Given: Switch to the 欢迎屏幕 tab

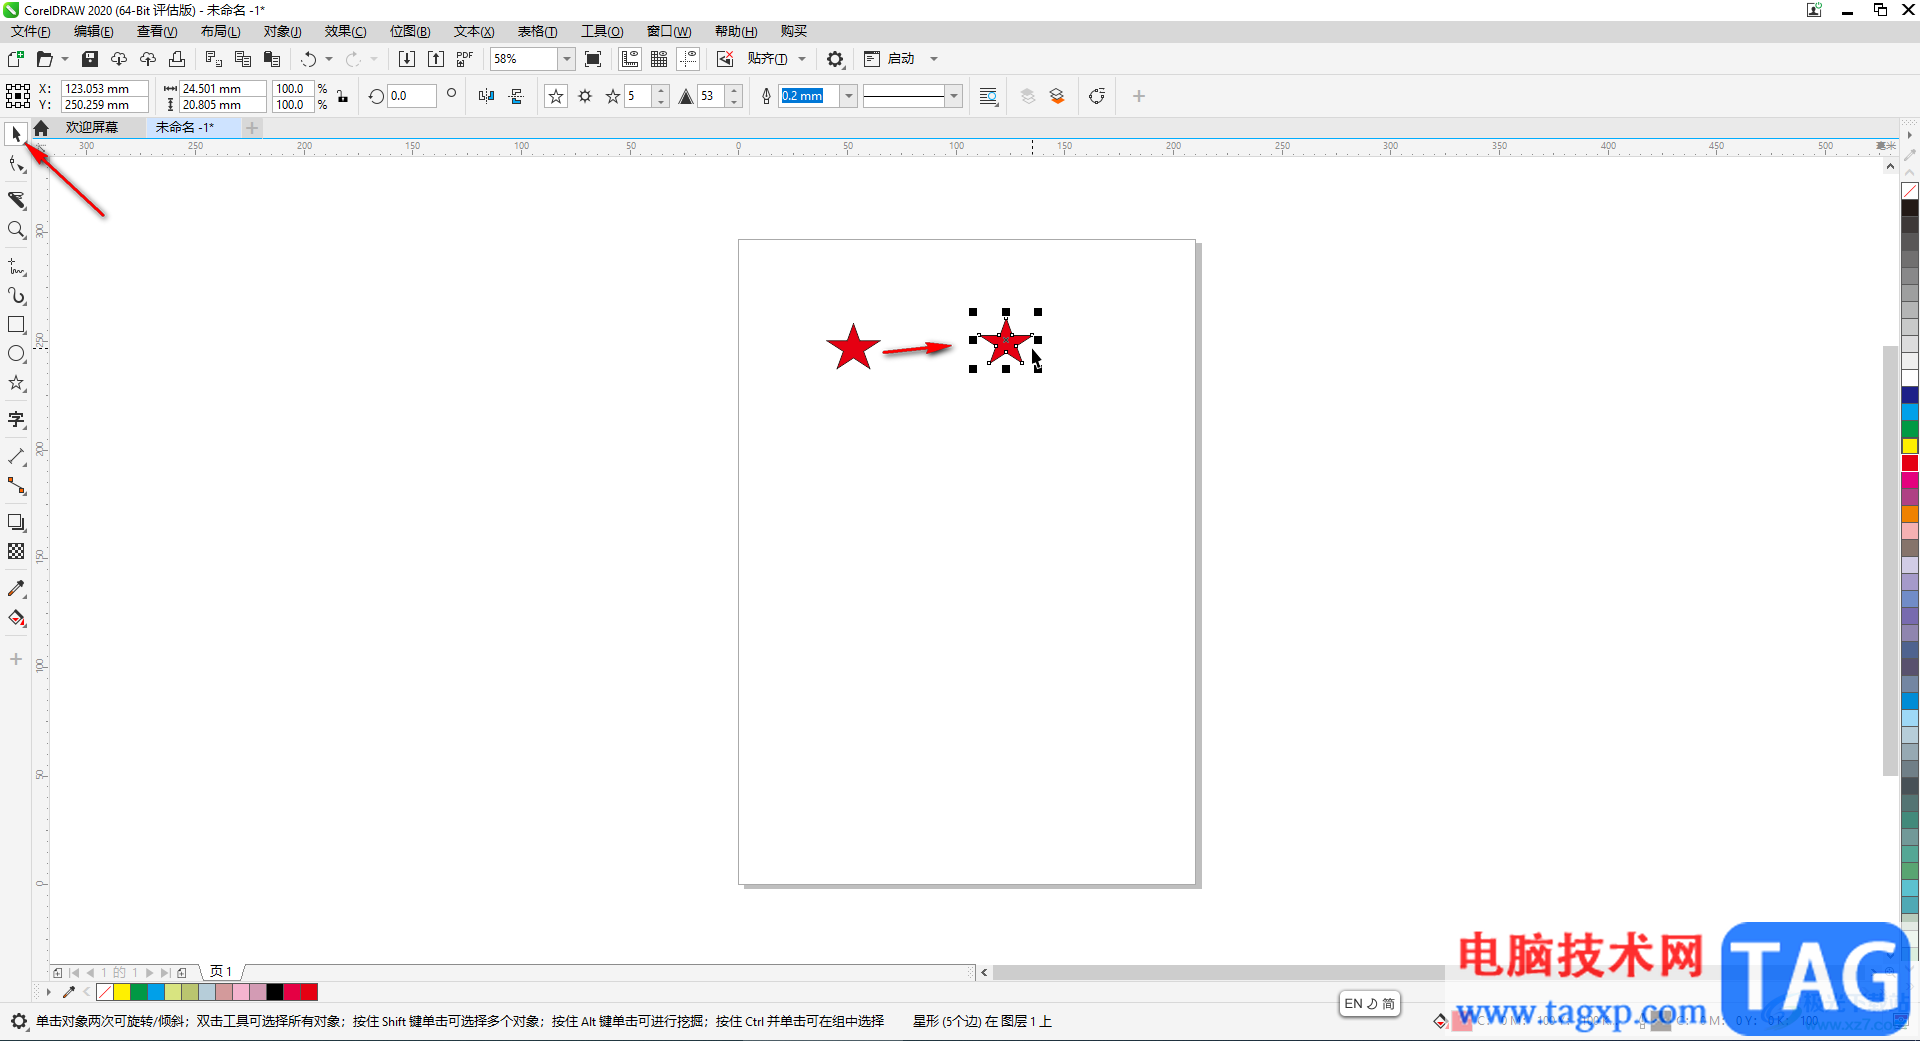Looking at the screenshot, I should coord(92,127).
